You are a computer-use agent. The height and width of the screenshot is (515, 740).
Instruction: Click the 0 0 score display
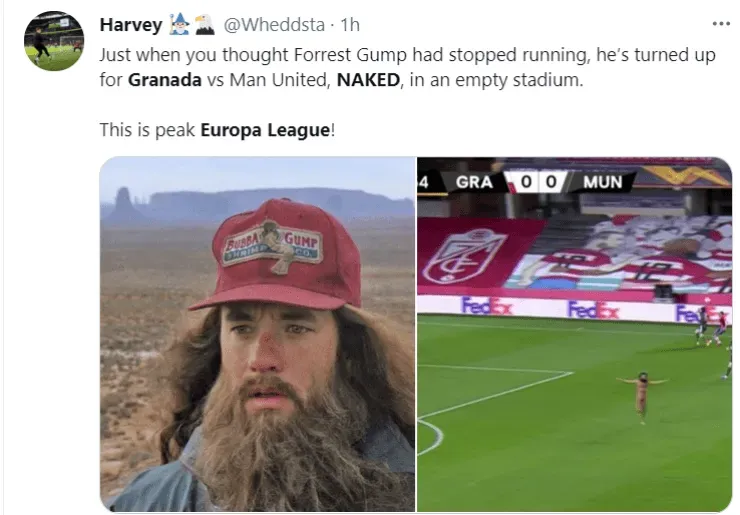pyautogui.click(x=538, y=182)
